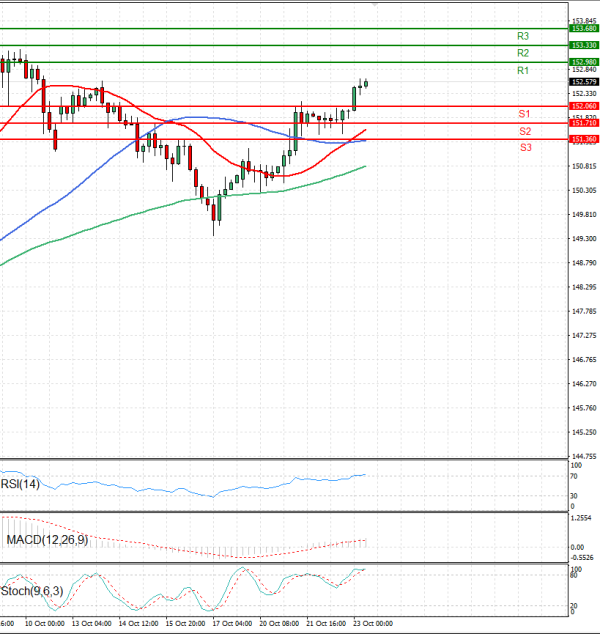Select the 14 Oct 12:00 time axis label

[x=138, y=623]
